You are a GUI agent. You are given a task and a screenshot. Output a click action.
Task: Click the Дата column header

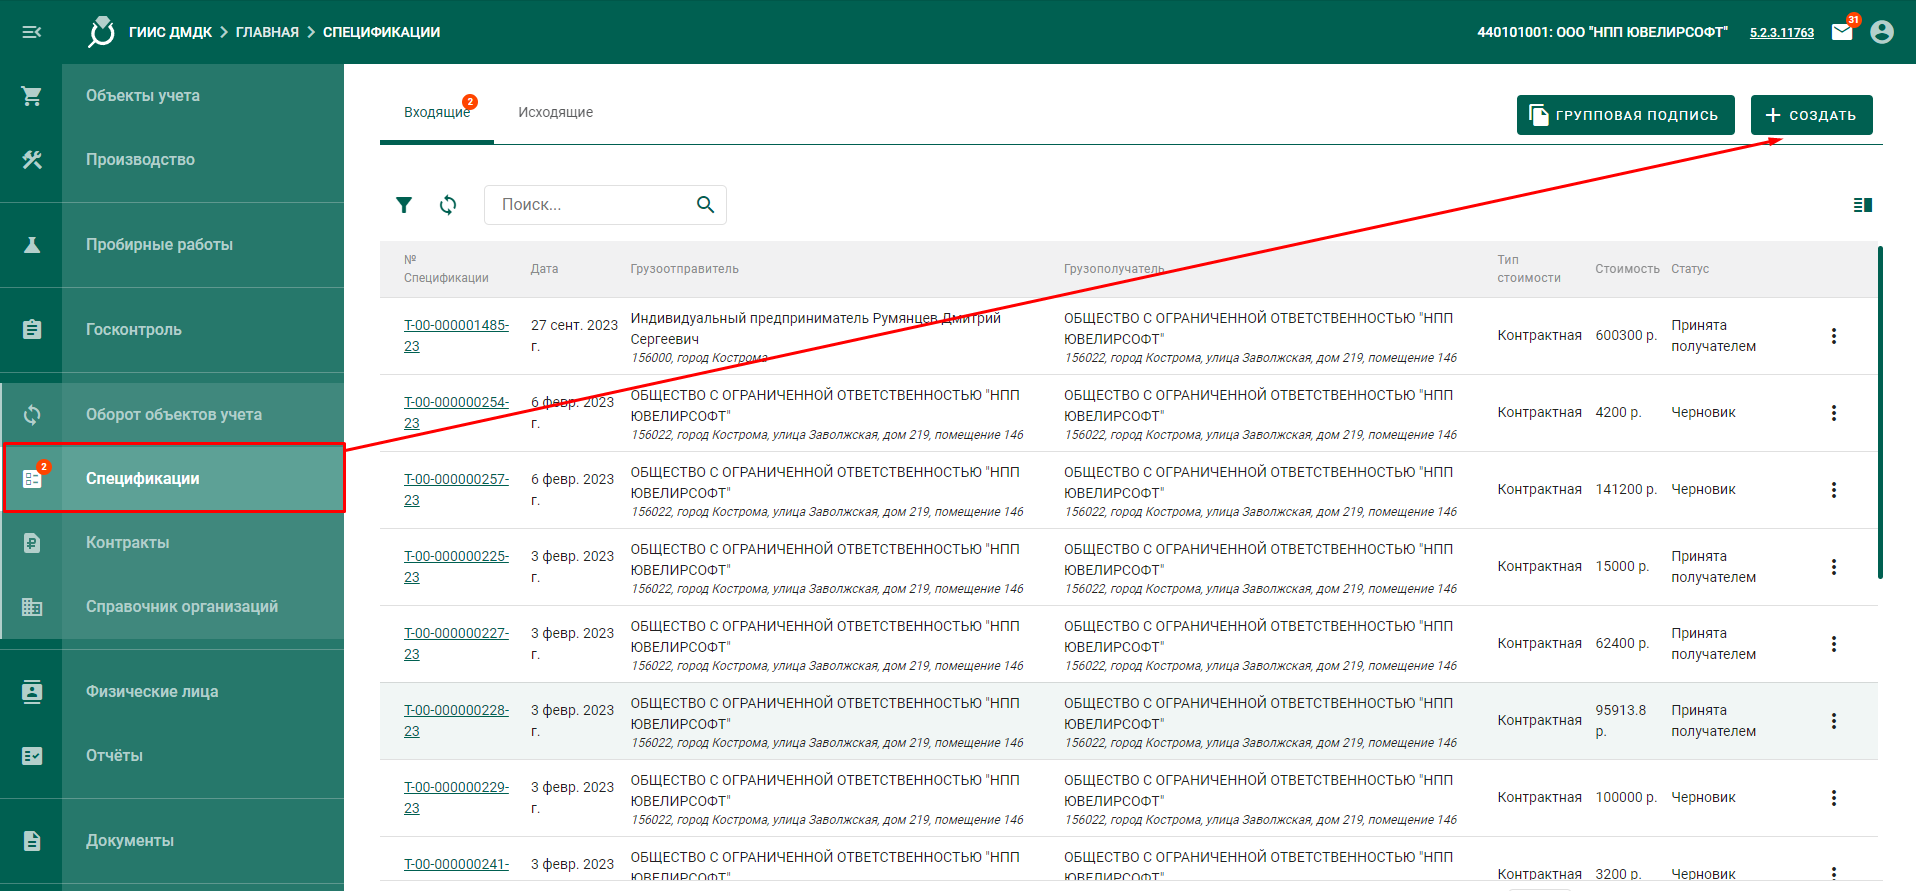click(544, 269)
